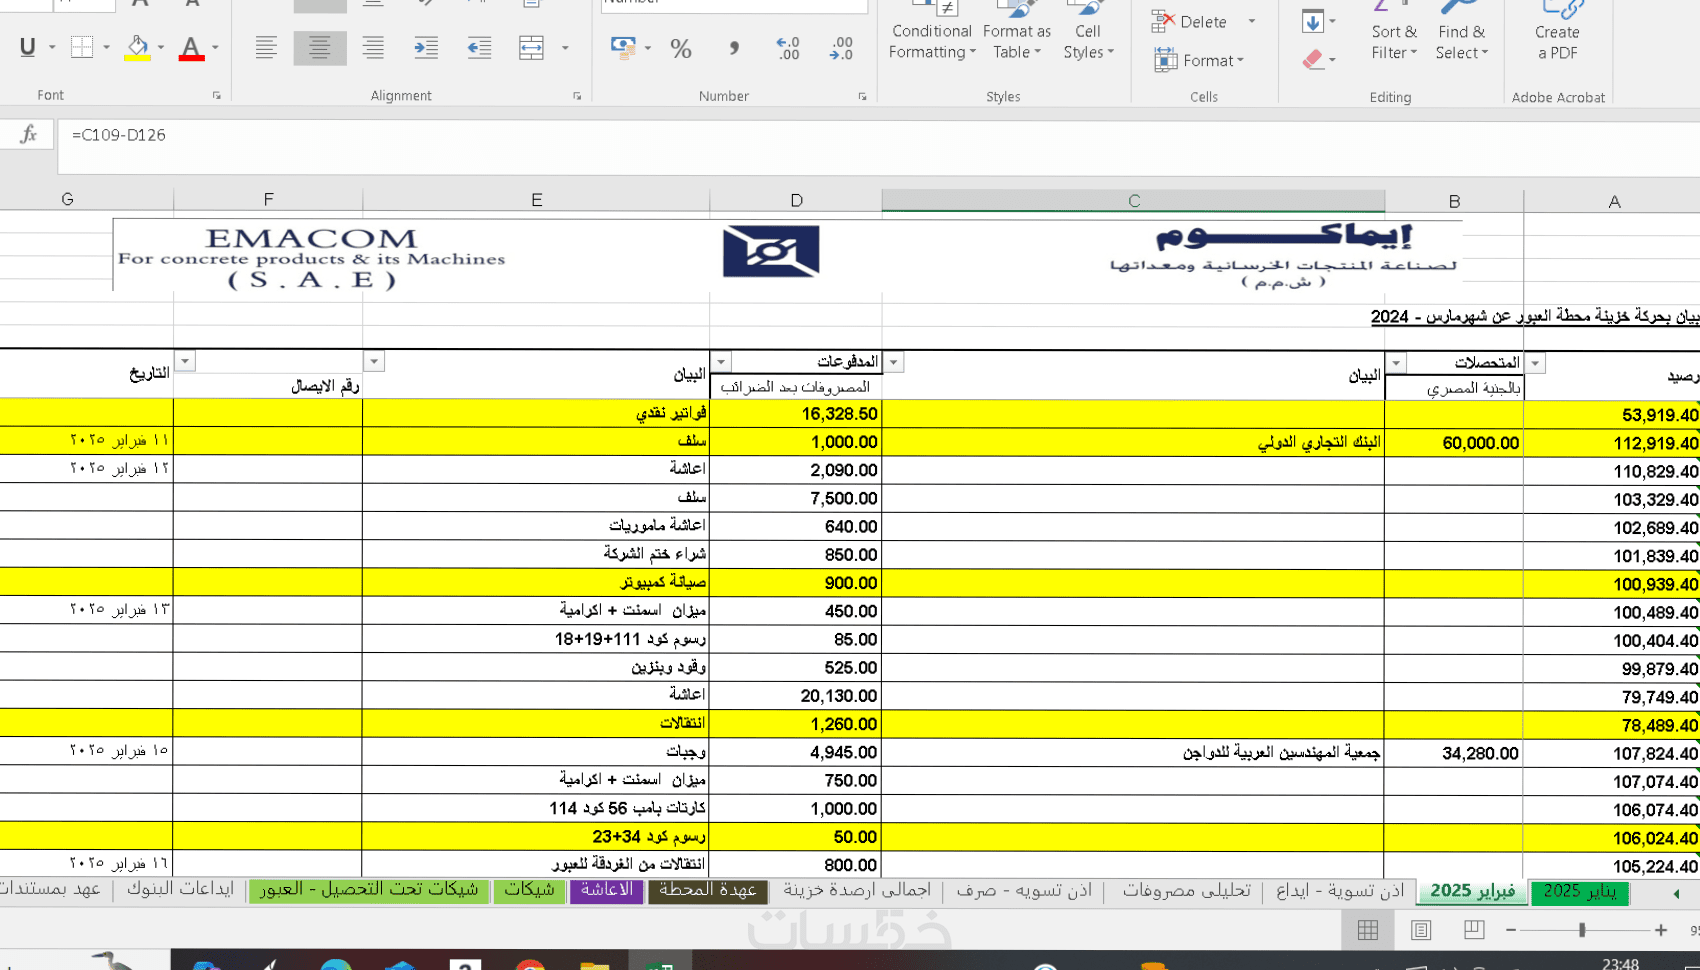The image size is (1700, 970).
Task: Click Delete cells button
Action: point(1190,21)
